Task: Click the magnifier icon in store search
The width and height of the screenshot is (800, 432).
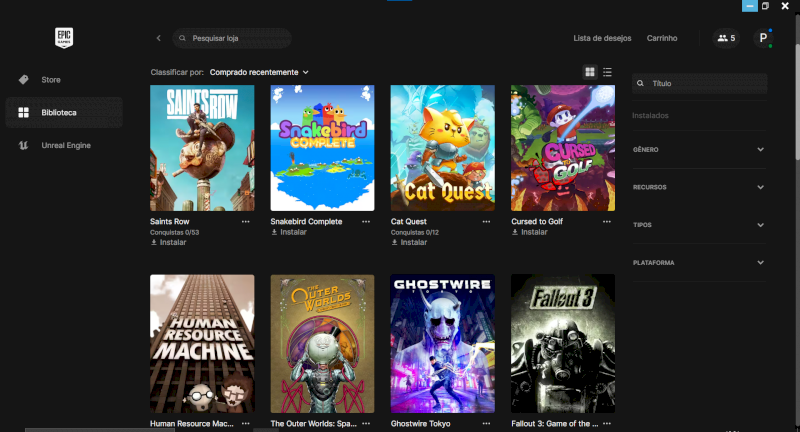Action: click(182, 38)
